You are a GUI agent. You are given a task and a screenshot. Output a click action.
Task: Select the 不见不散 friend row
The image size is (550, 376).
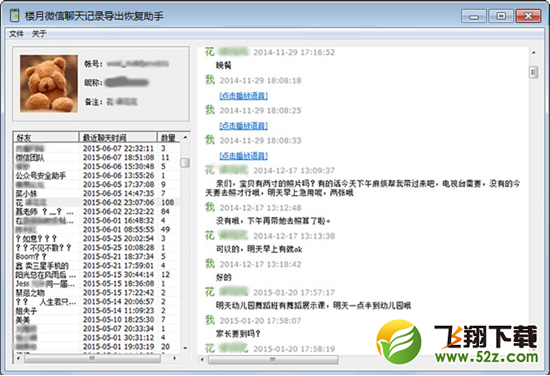pyautogui.click(x=97, y=248)
